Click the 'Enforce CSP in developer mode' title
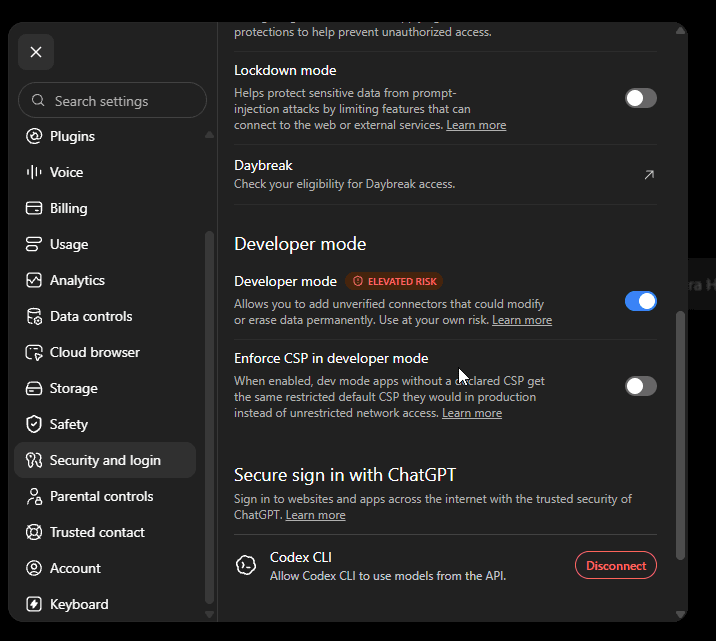 pyautogui.click(x=331, y=358)
